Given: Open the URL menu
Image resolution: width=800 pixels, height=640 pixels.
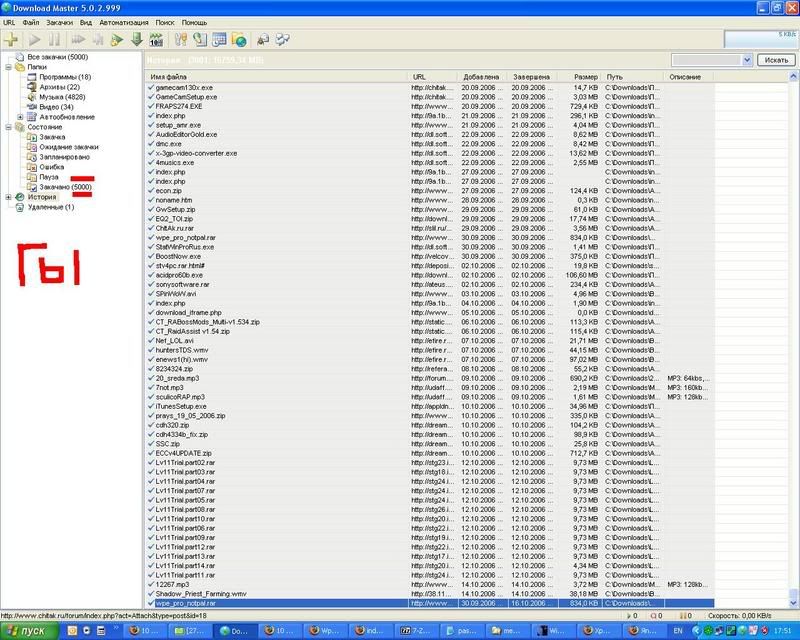Looking at the screenshot, I should click(x=9, y=22).
